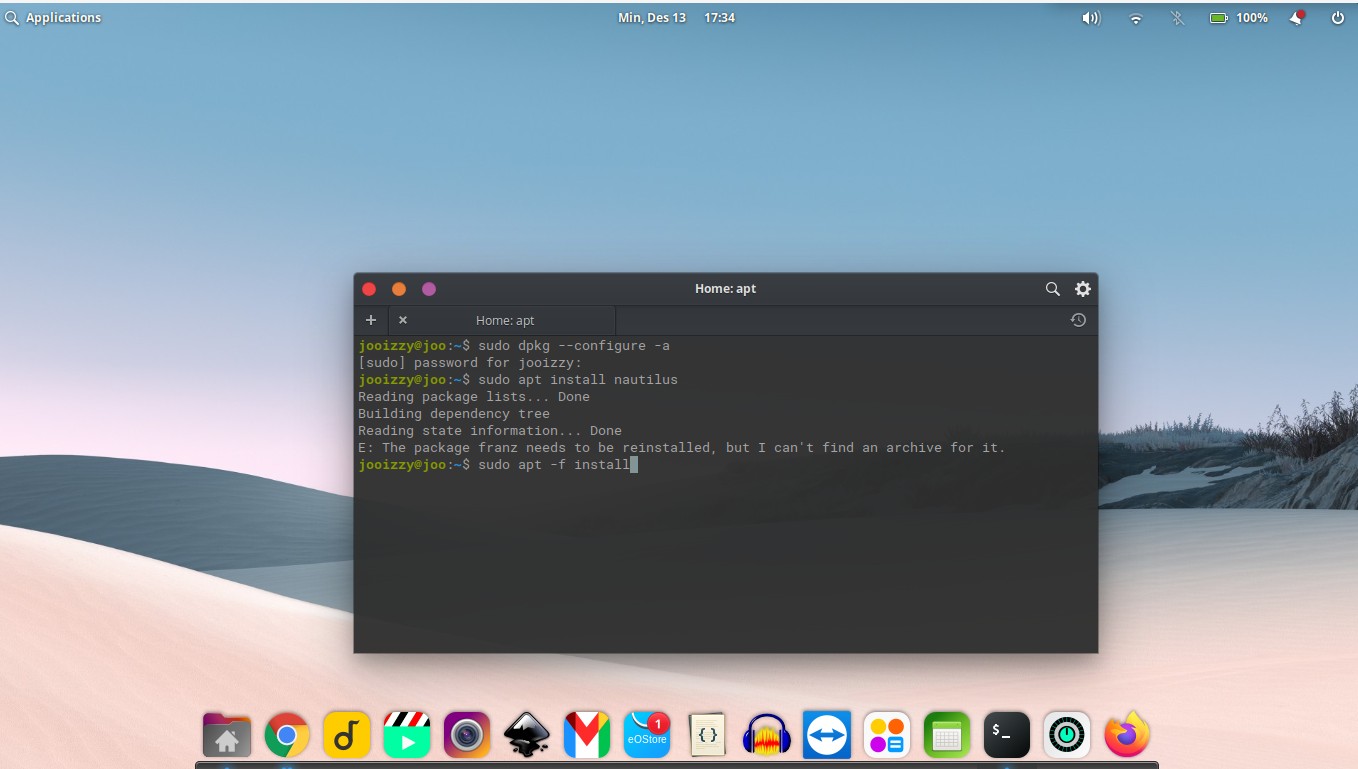The width and height of the screenshot is (1358, 769).
Task: Launch Firefox from the dock
Action: [1127, 734]
